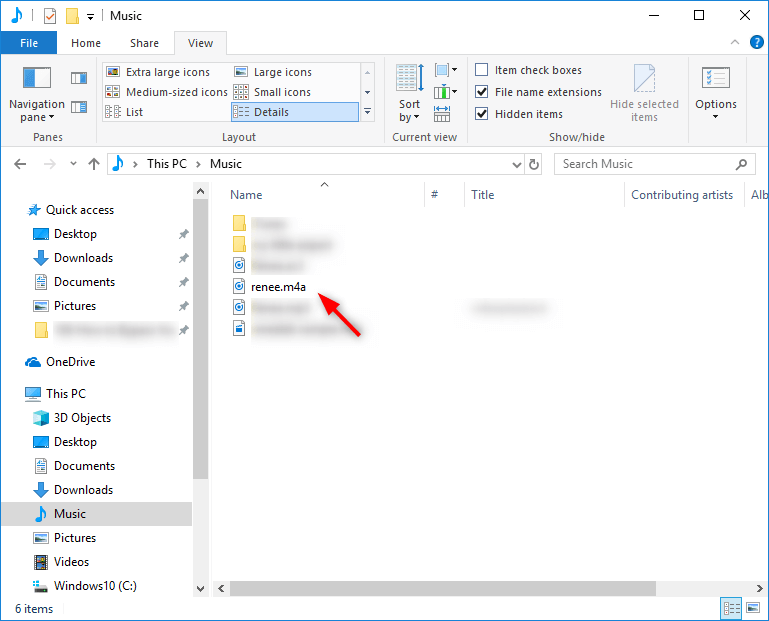Open Pictures under This PC
769x621 pixels.
(x=75, y=538)
